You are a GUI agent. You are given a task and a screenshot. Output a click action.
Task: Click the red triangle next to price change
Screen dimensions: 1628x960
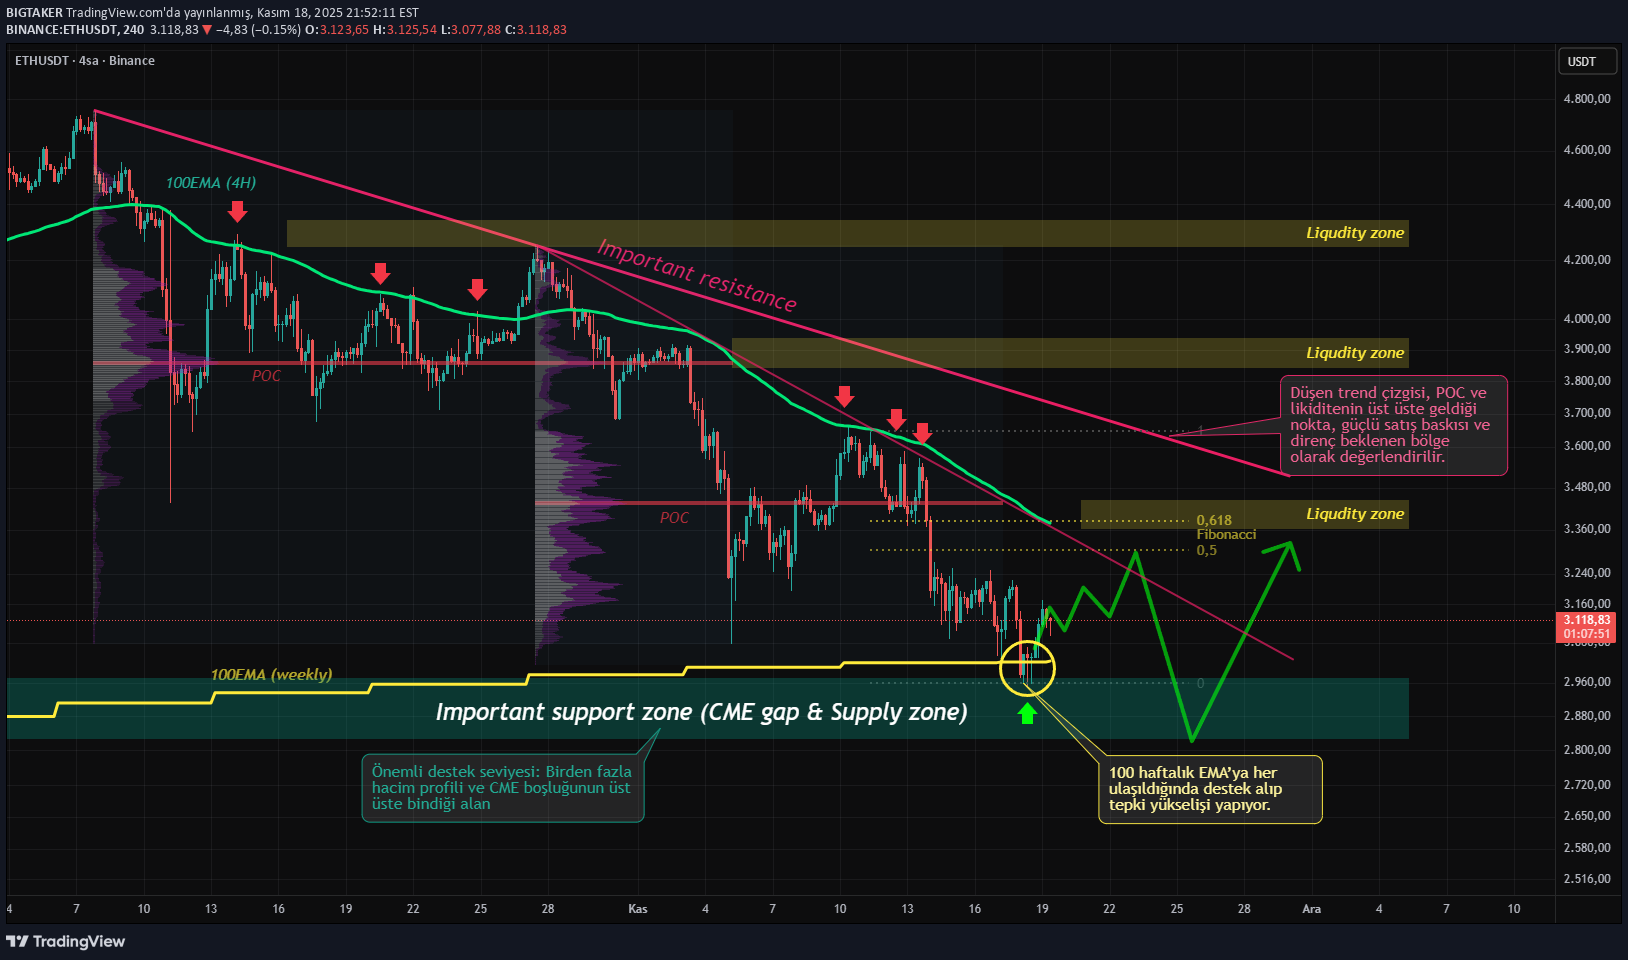[207, 30]
